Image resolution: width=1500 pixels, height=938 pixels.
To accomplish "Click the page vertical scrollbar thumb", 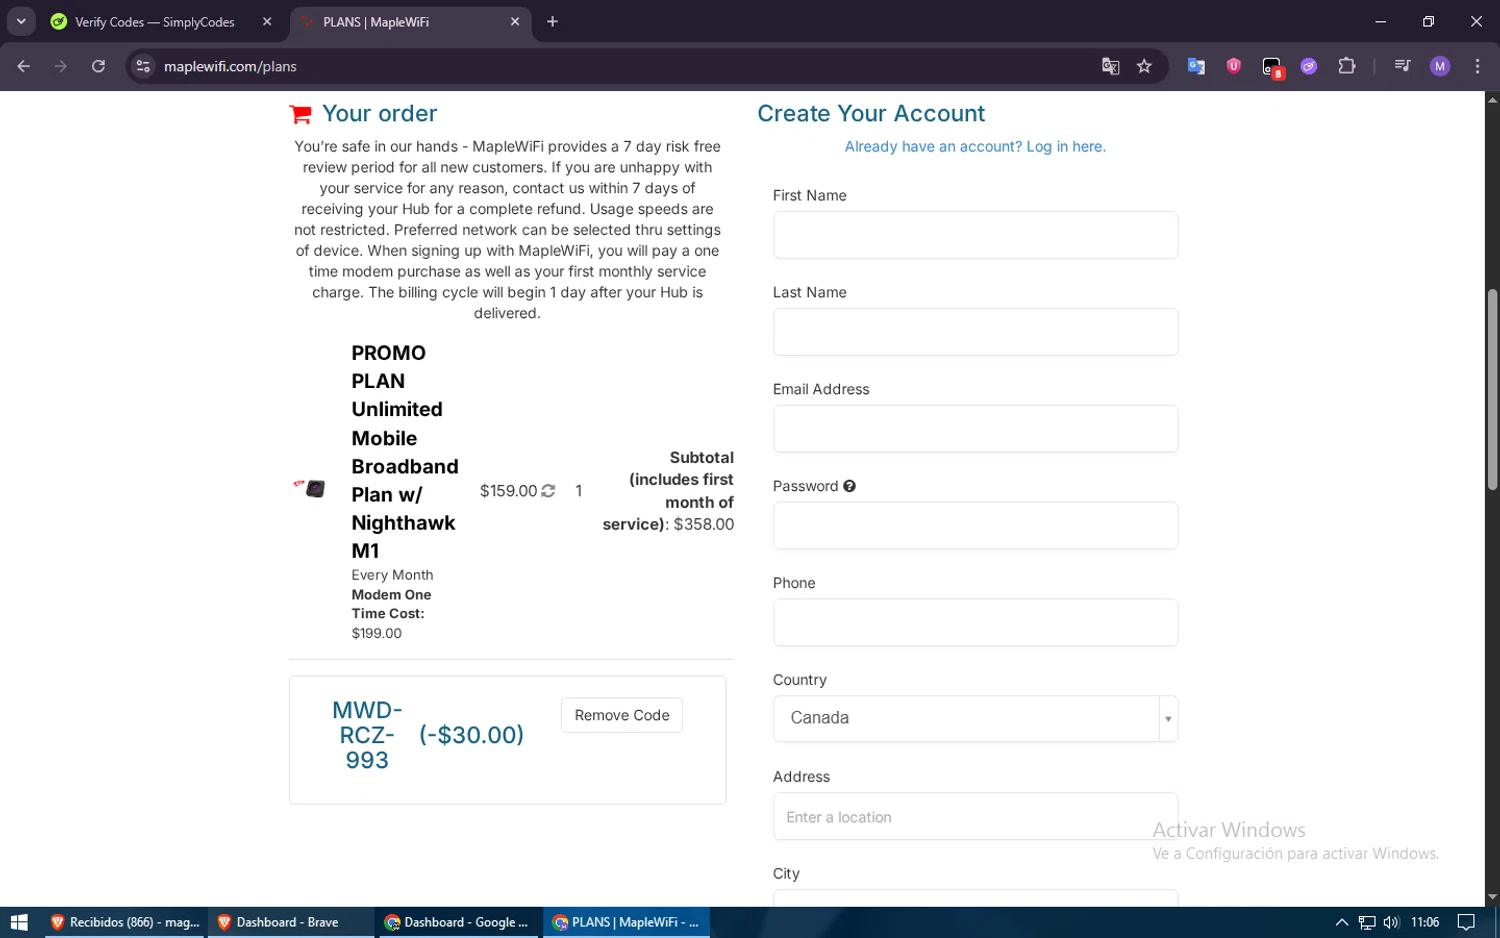I will (1492, 390).
